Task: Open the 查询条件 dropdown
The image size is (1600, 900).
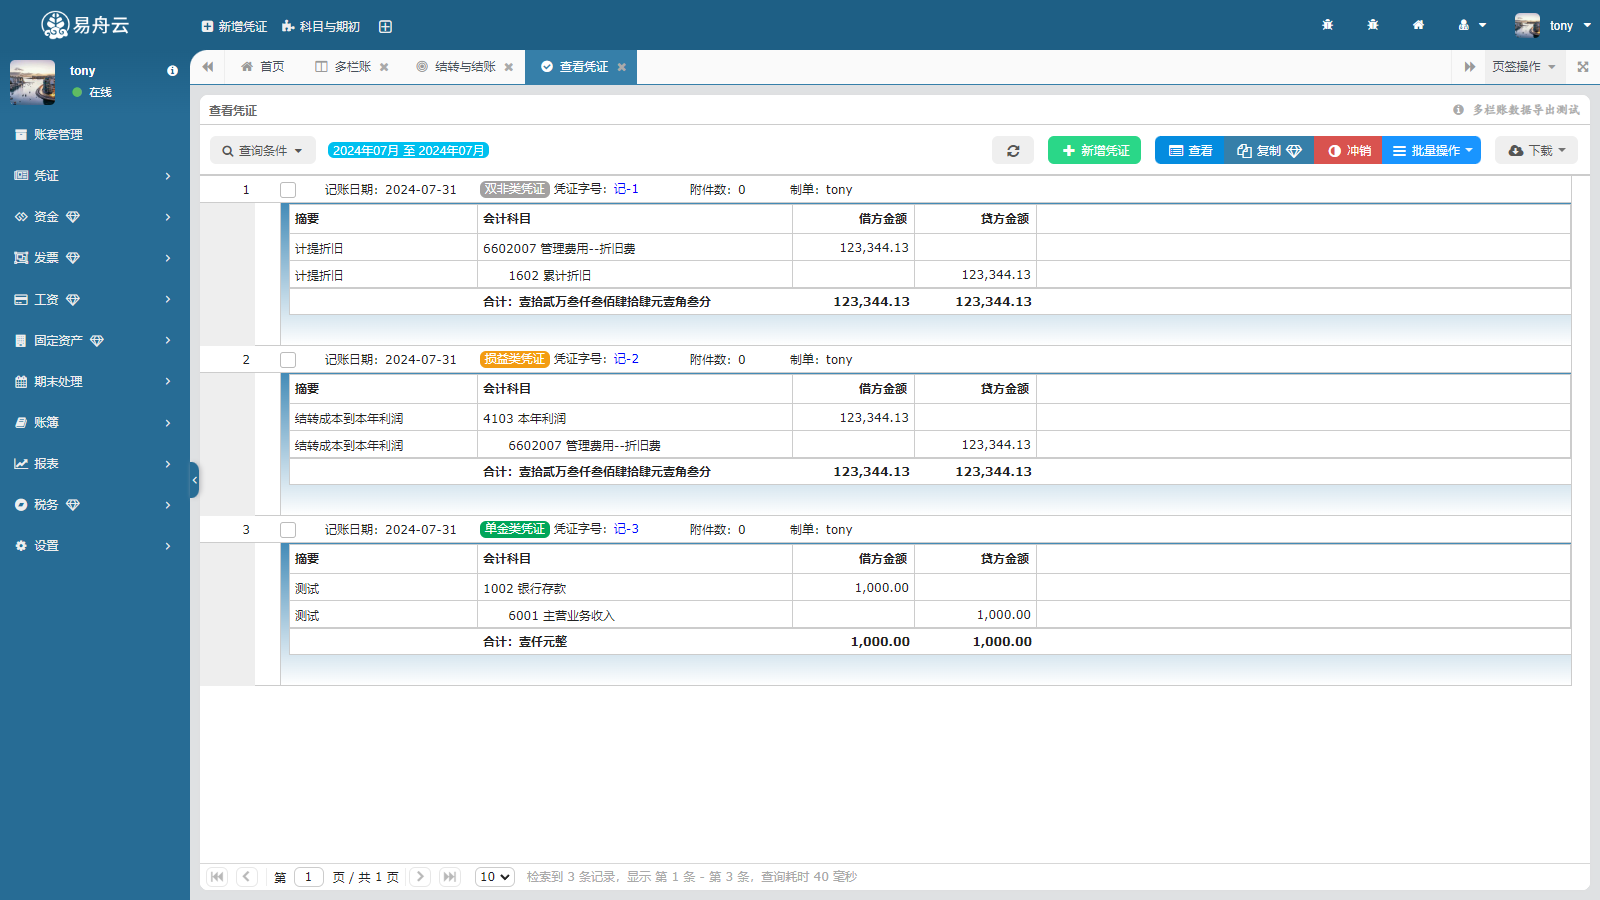Action: pos(262,150)
